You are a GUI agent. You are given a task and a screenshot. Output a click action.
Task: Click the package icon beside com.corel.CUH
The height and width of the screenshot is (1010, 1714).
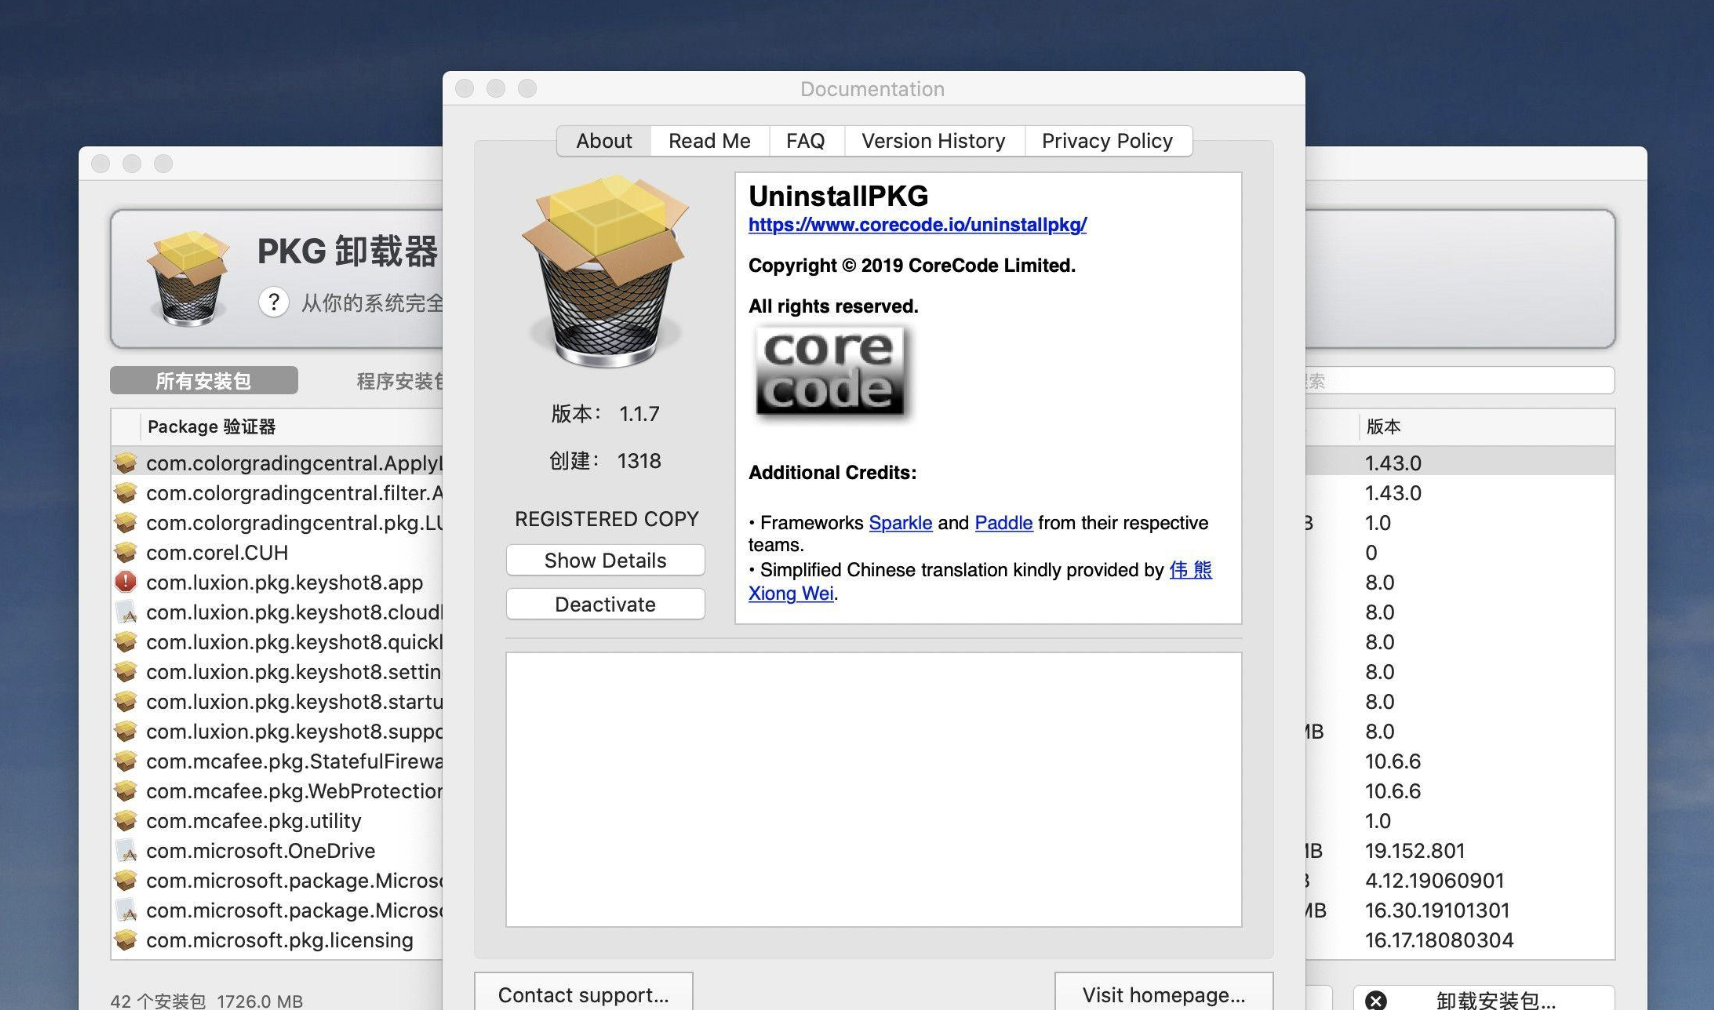pos(124,552)
